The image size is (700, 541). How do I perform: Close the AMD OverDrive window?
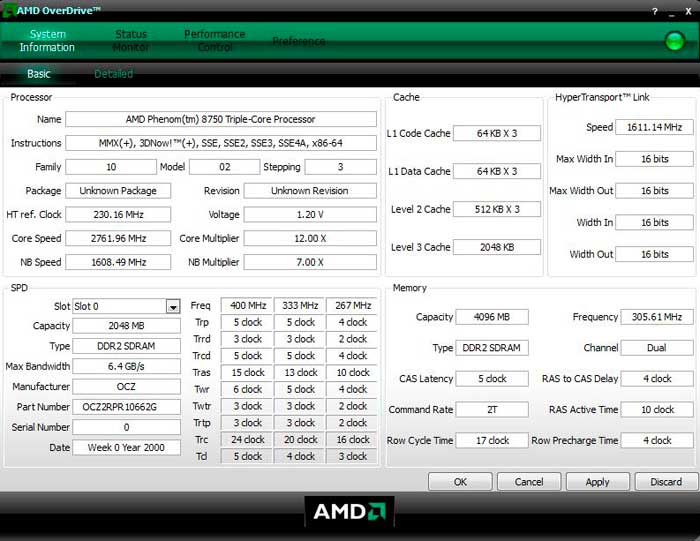point(688,12)
